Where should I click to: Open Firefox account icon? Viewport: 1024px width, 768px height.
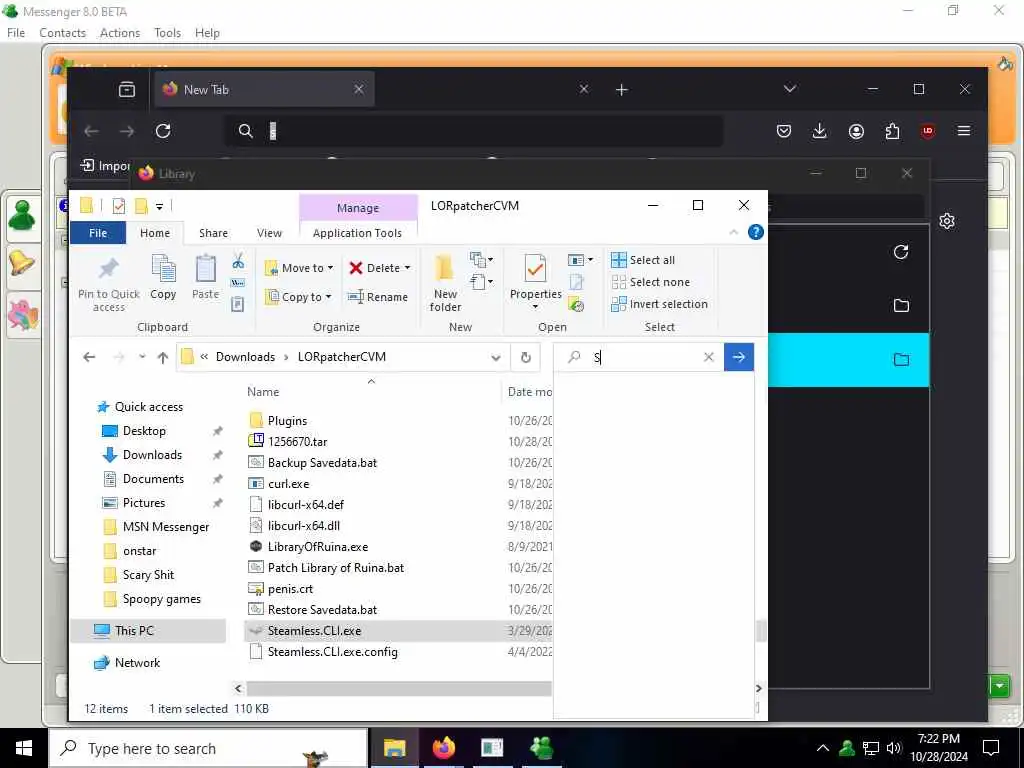[856, 131]
